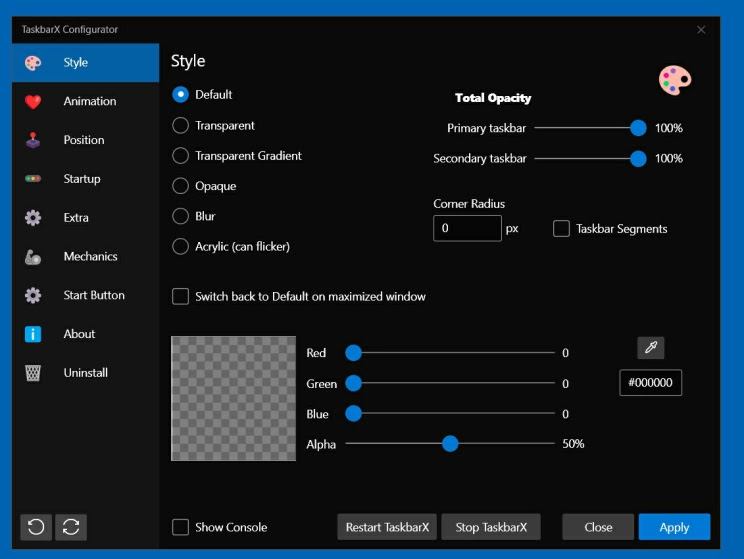Select the Opaque style radio button
The height and width of the screenshot is (559, 744).
(180, 186)
